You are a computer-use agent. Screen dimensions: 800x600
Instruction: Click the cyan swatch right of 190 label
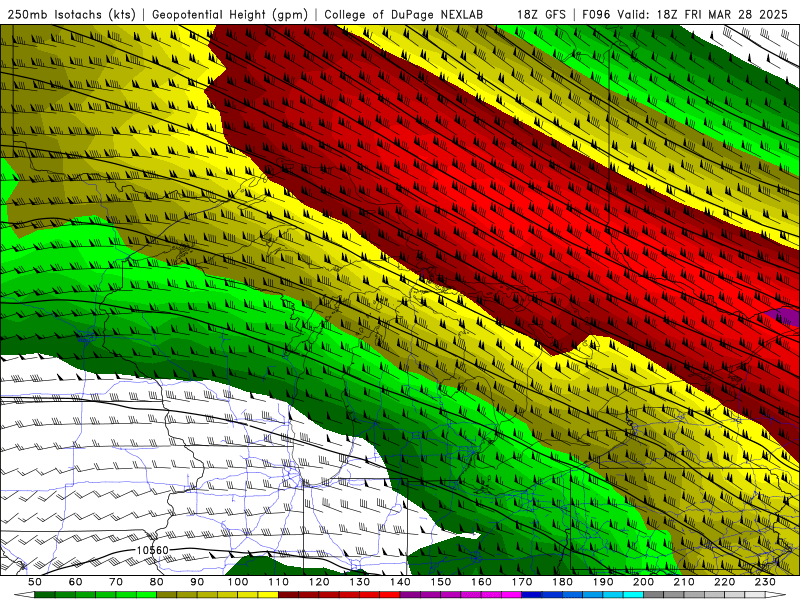pyautogui.click(x=633, y=595)
